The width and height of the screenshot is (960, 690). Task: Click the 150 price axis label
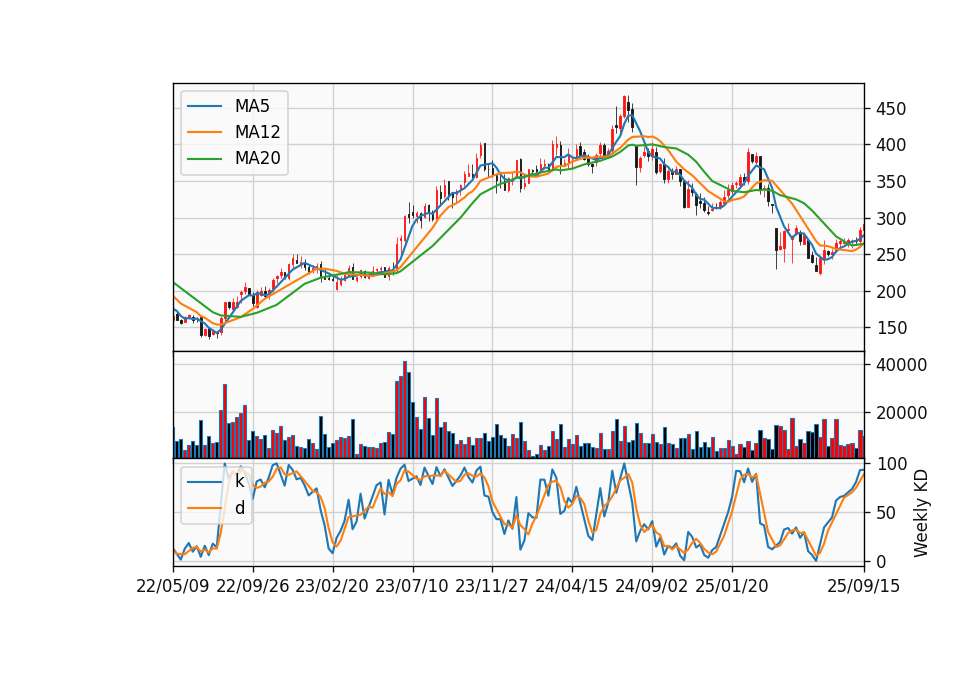pyautogui.click(x=891, y=328)
